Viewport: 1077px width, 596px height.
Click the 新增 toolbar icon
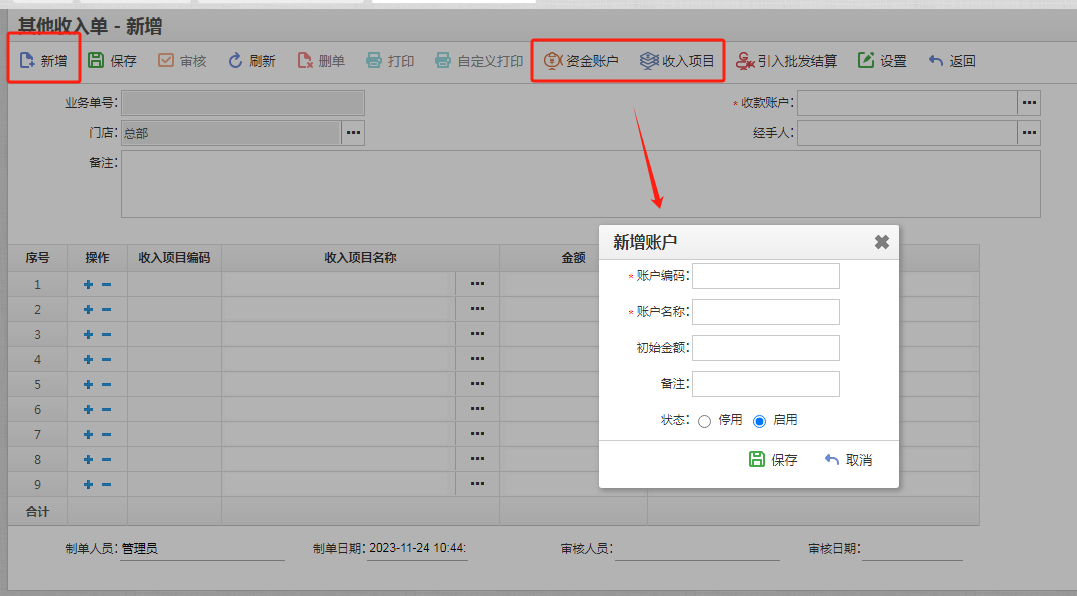click(x=27, y=60)
